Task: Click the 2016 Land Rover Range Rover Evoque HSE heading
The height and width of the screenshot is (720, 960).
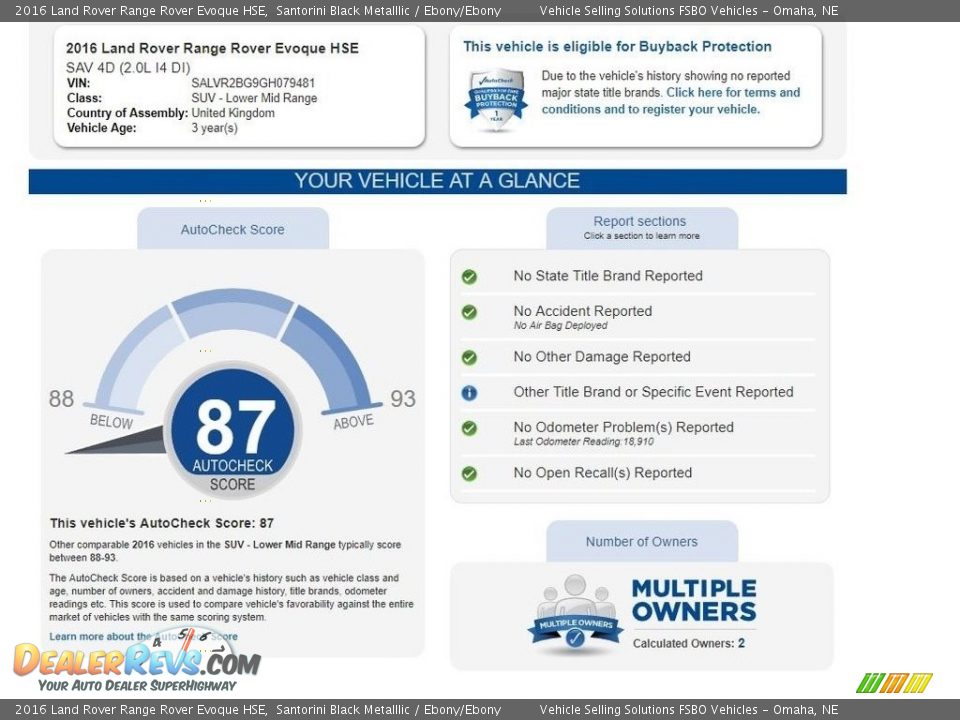Action: (212, 48)
